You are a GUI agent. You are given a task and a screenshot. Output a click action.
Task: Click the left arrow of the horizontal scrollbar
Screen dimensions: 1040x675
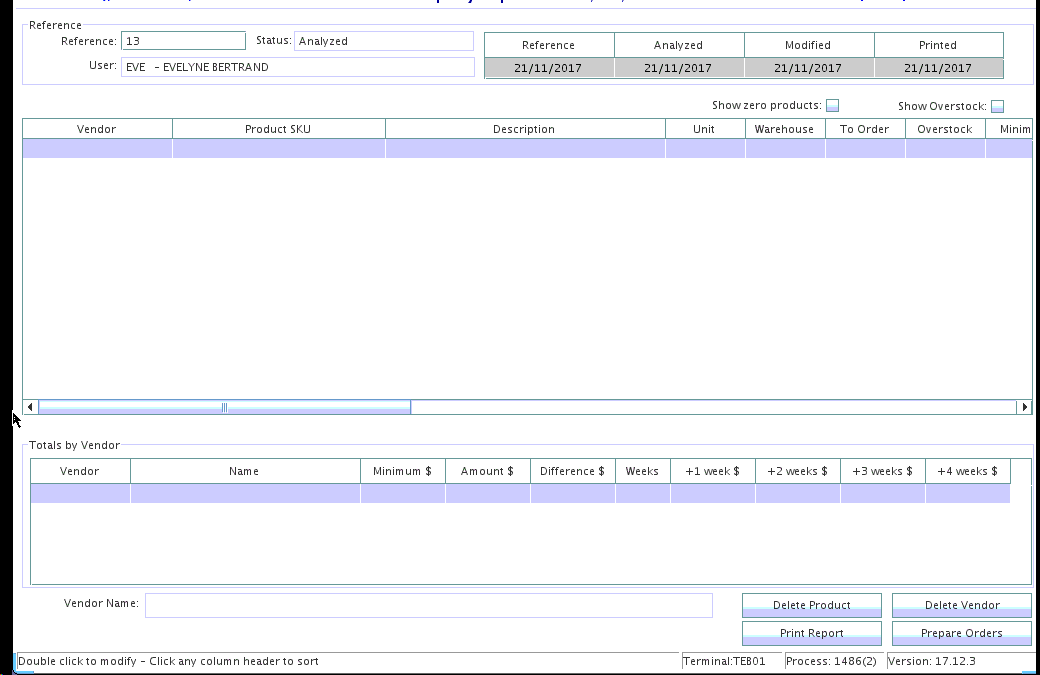pos(30,407)
